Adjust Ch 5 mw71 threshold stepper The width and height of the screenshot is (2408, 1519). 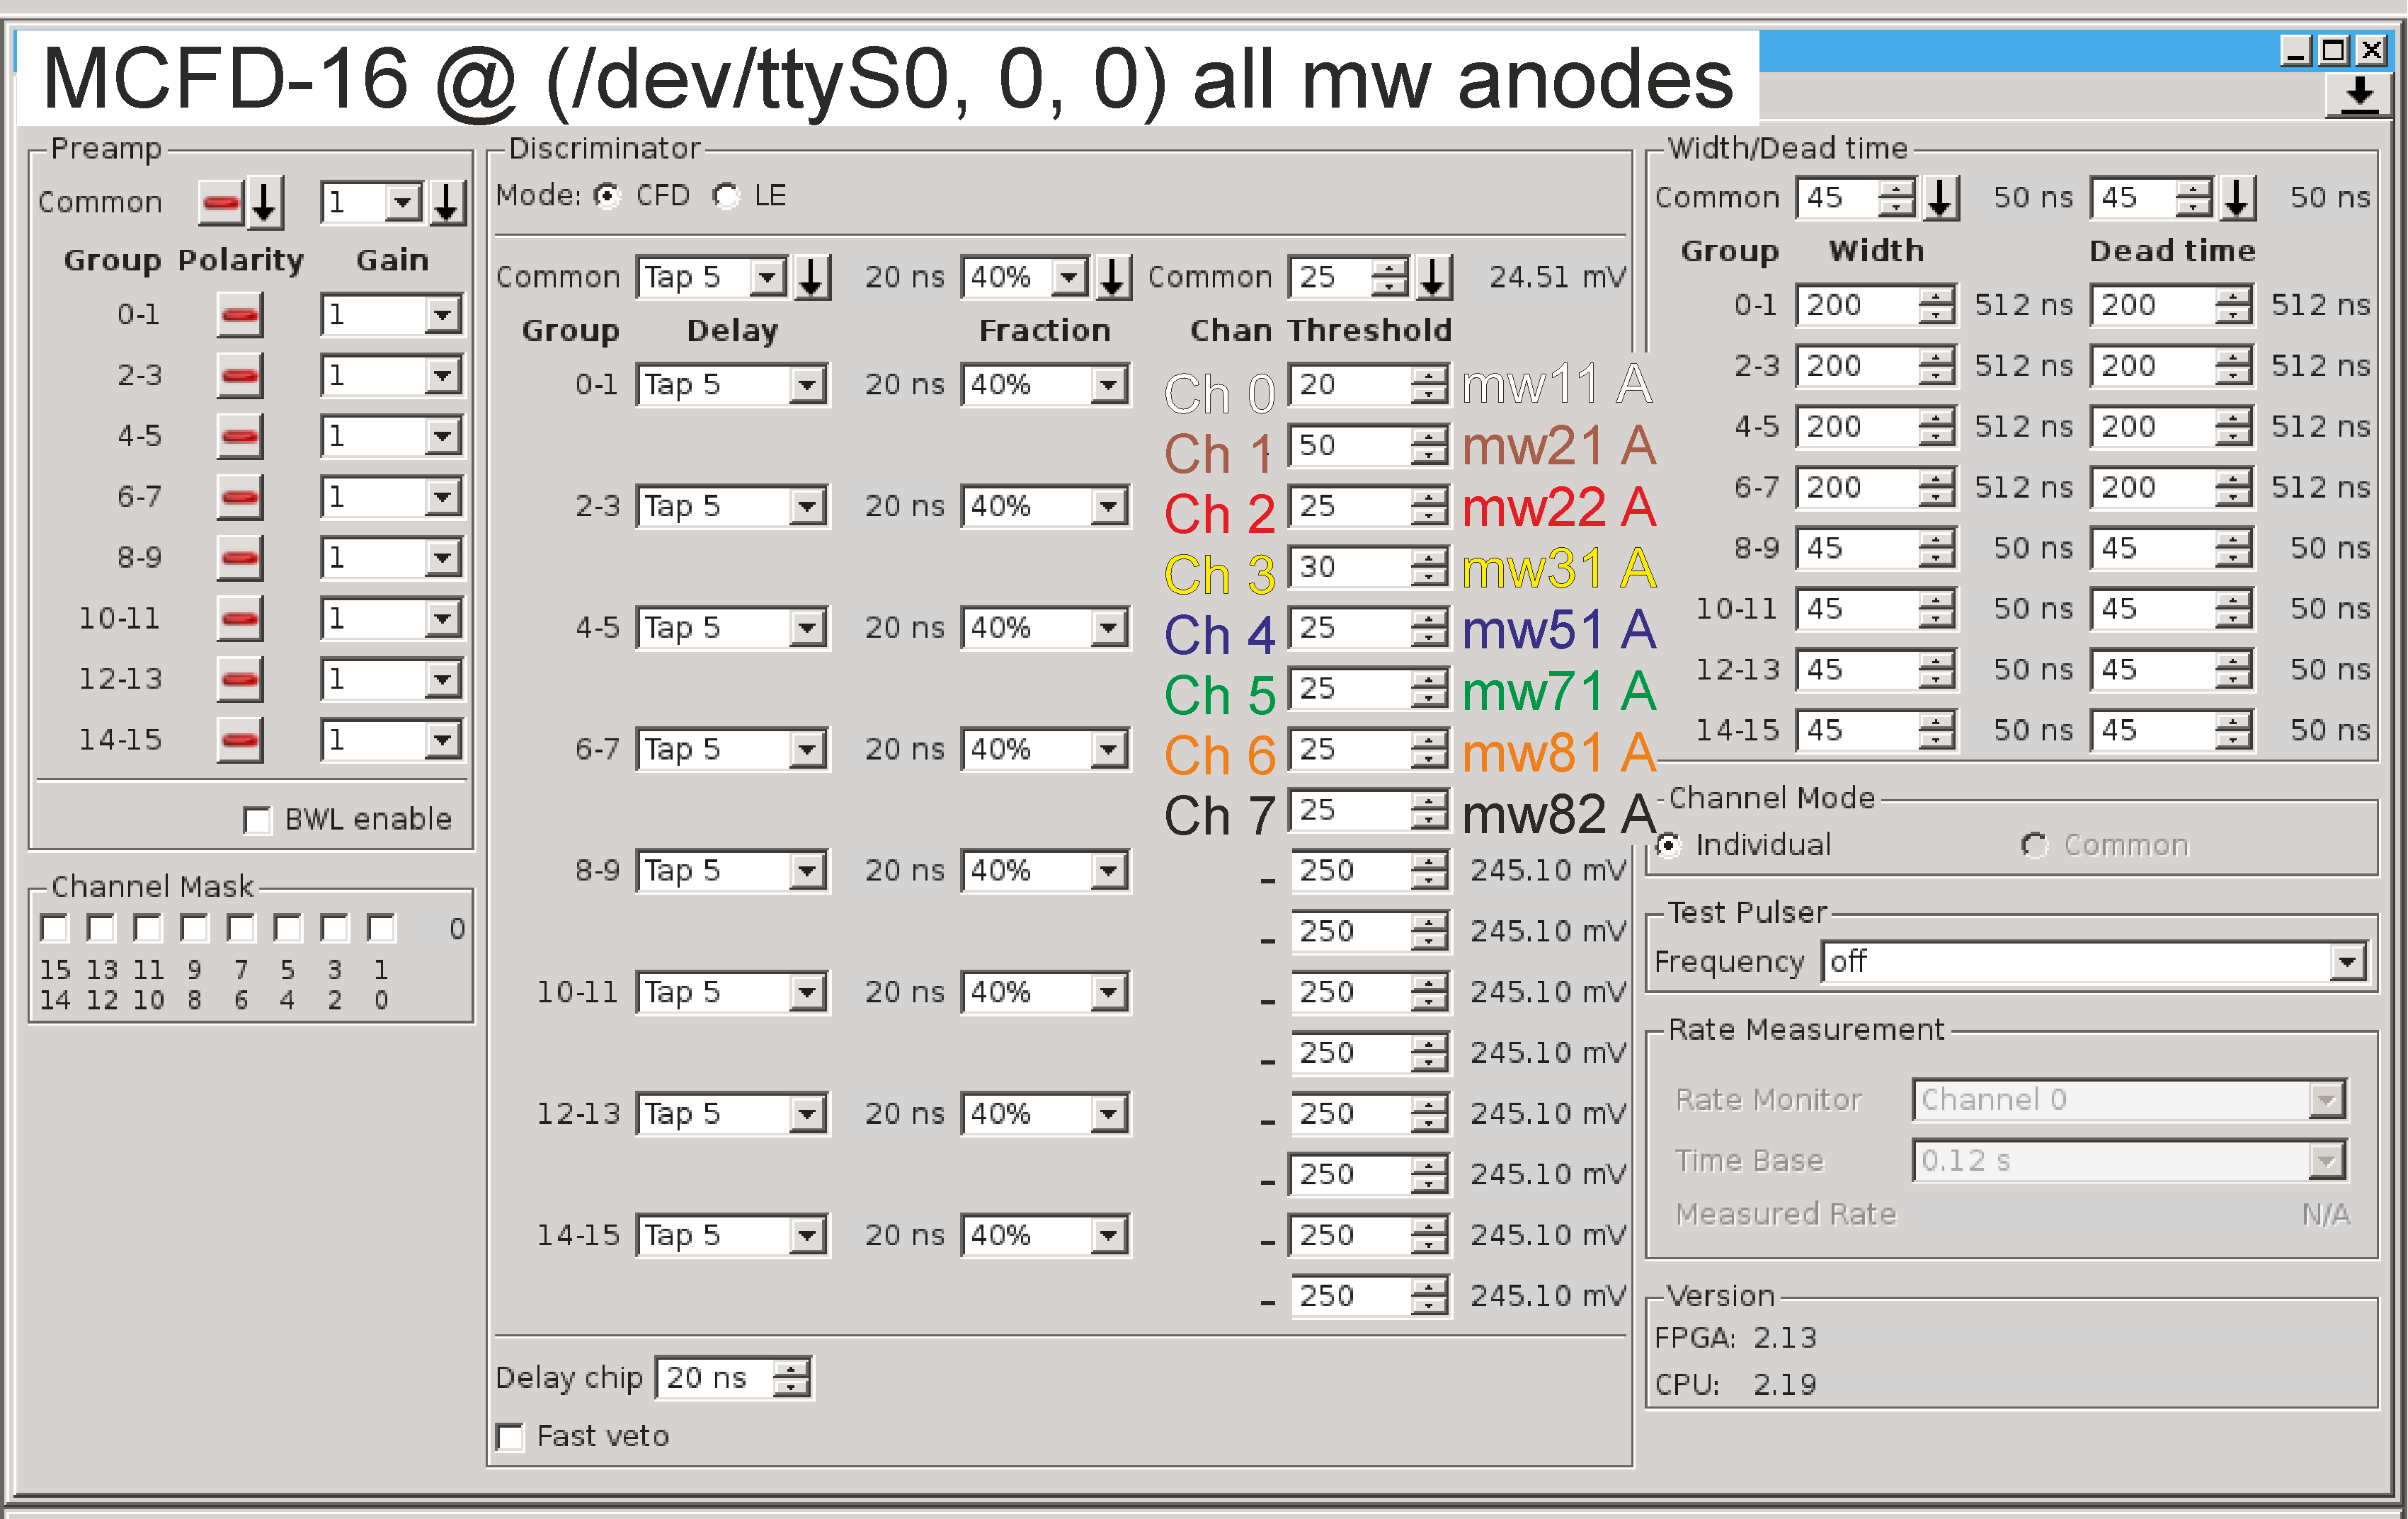click(x=1430, y=689)
